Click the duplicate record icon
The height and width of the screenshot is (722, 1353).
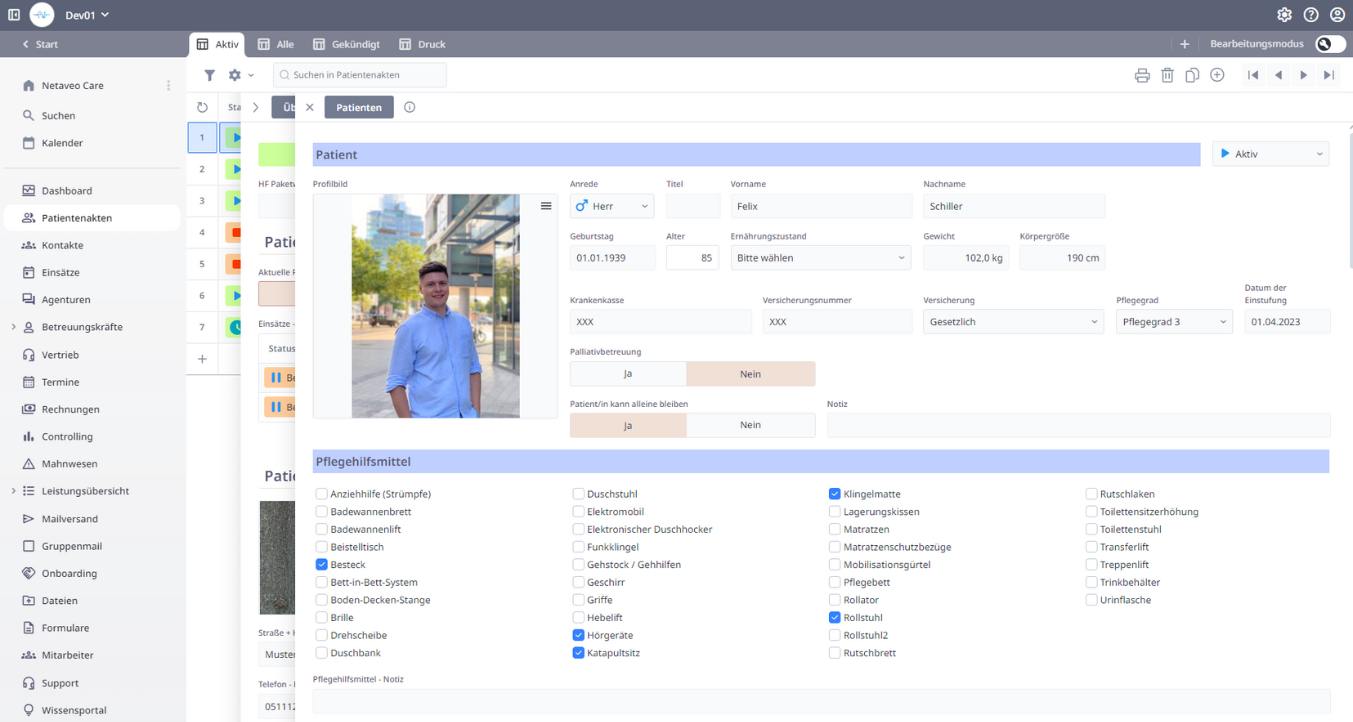pos(1192,75)
